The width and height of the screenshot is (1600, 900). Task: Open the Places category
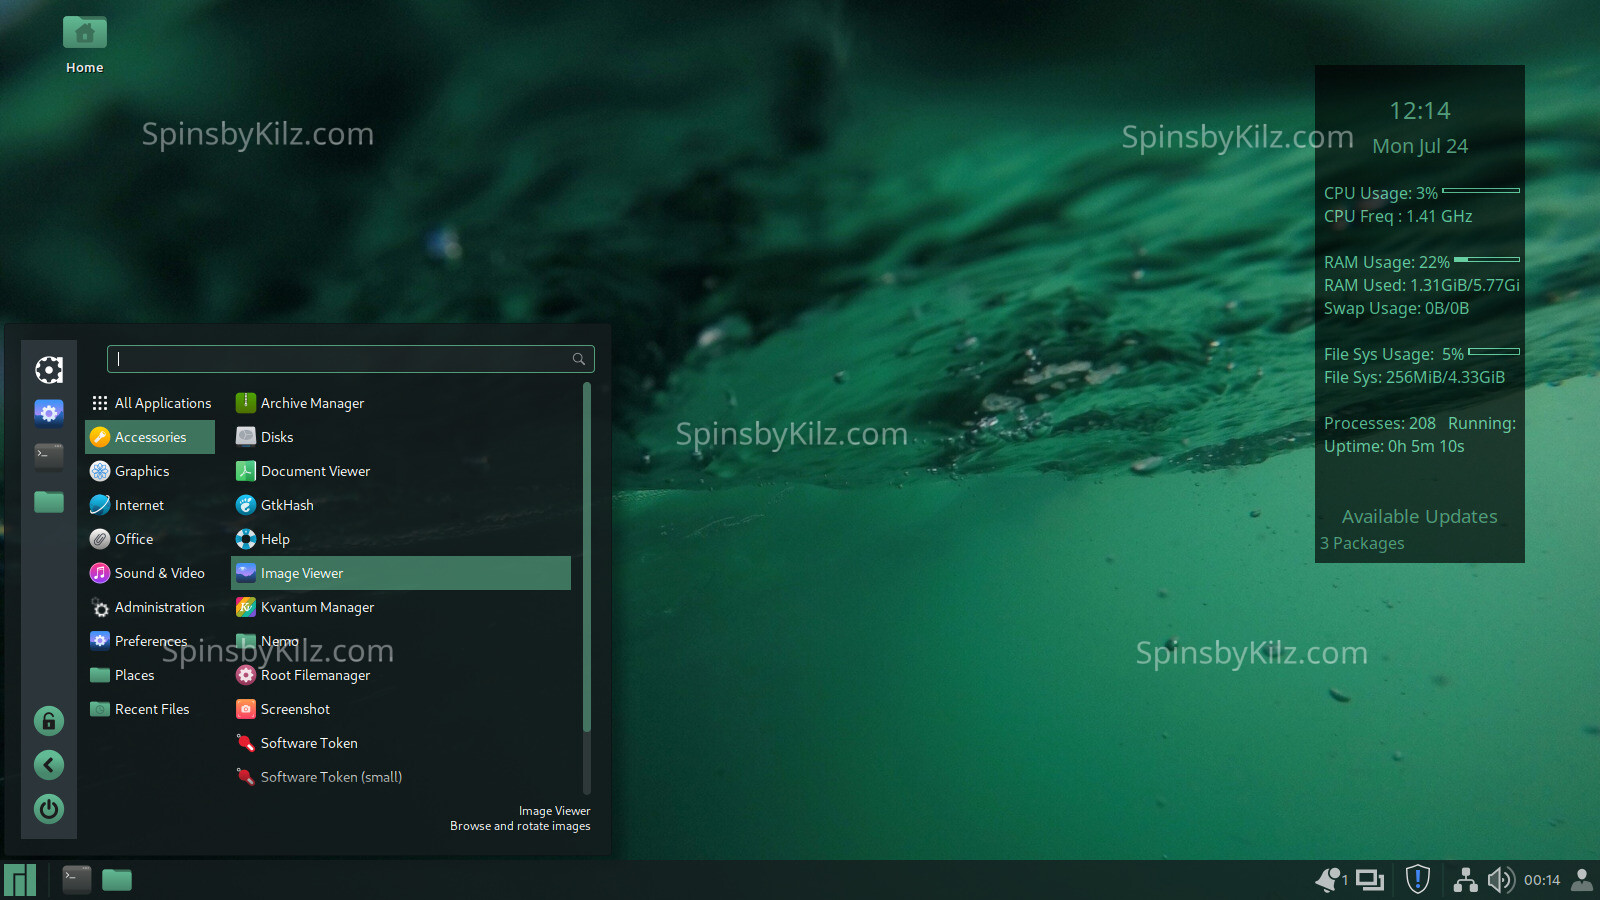pos(150,675)
